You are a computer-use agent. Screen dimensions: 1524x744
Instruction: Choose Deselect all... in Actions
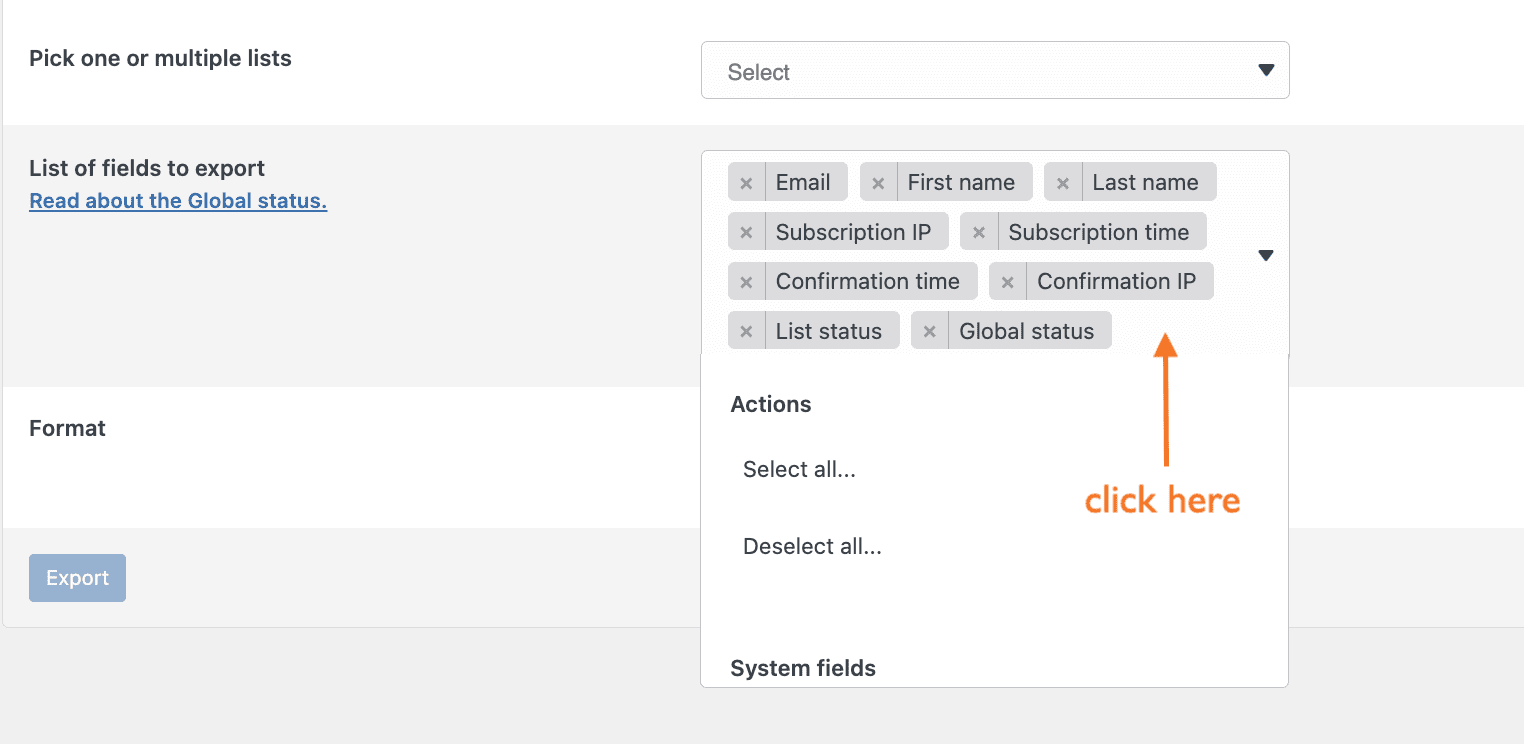click(812, 547)
